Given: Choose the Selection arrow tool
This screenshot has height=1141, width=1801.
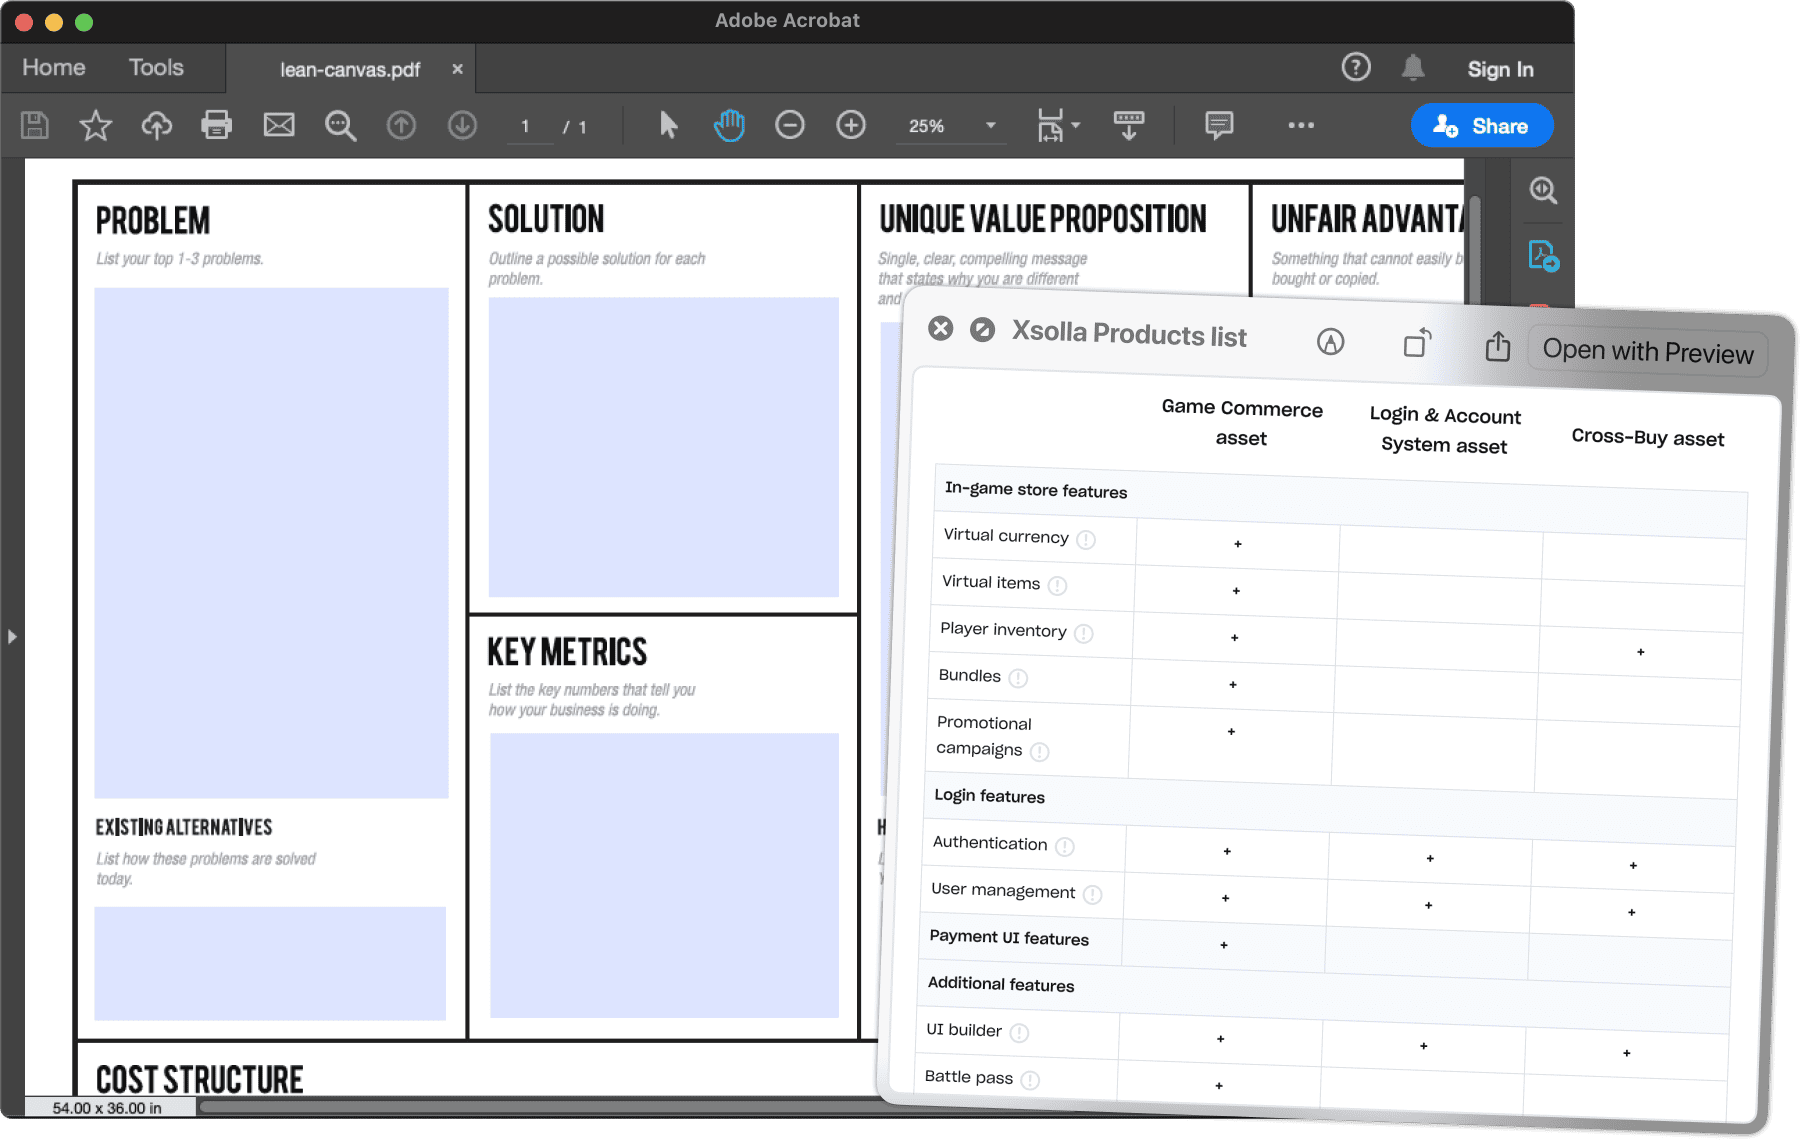Looking at the screenshot, I should click(669, 125).
